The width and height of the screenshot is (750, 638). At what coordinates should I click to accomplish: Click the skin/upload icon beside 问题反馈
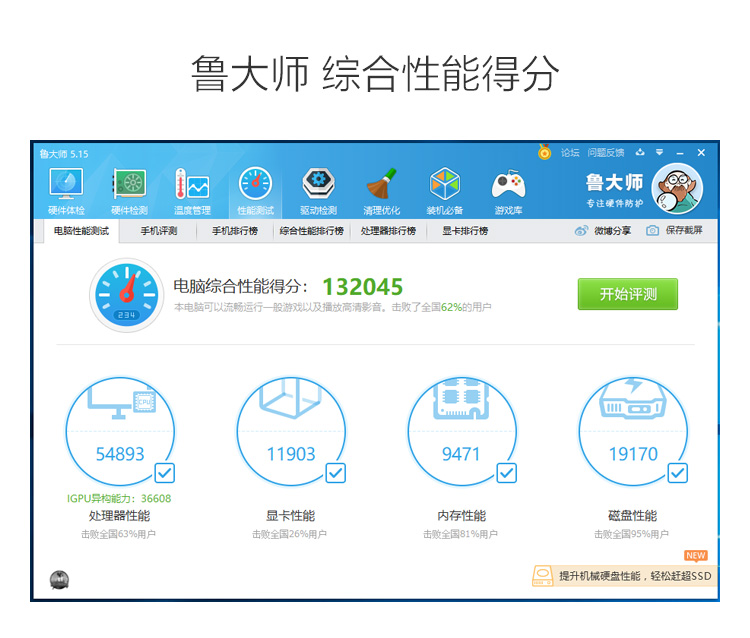point(640,153)
